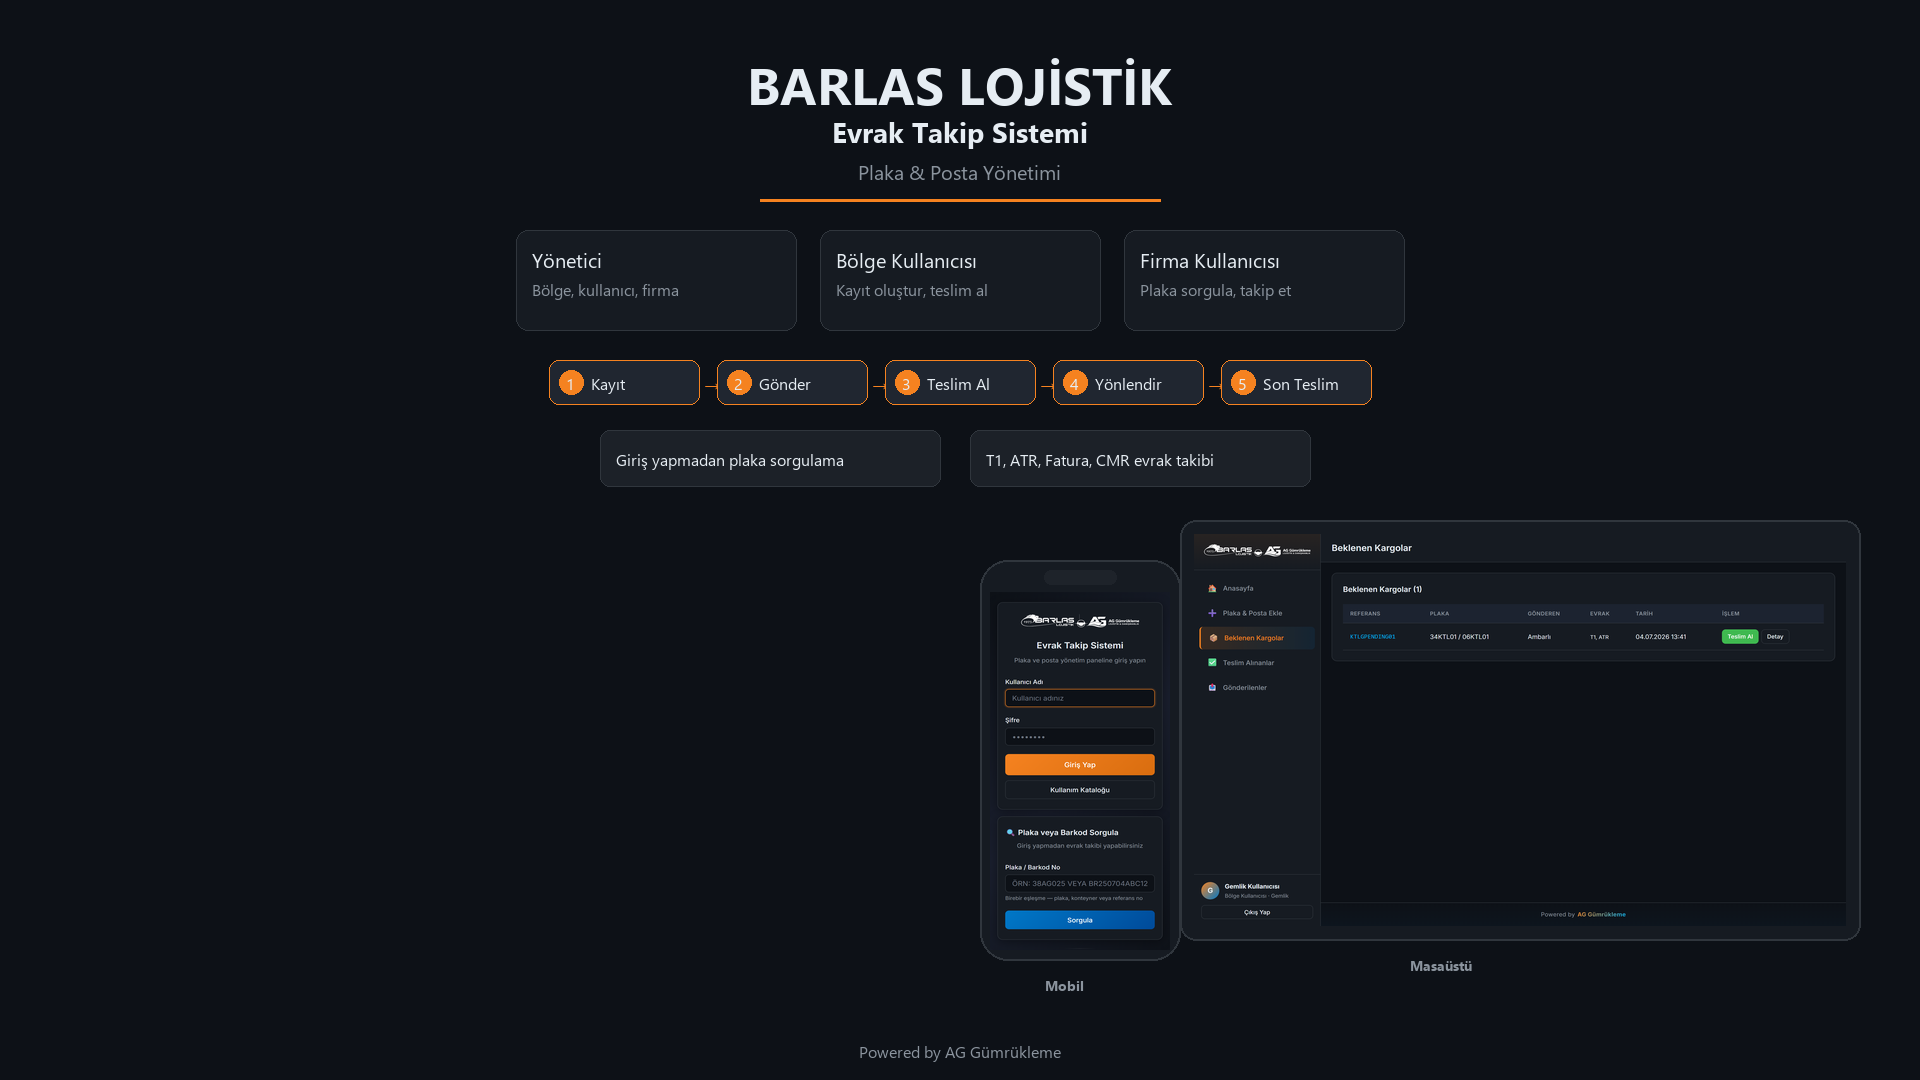Open the KTLGPENDING01 reference link
The image size is (1920, 1080).
(x=1372, y=637)
